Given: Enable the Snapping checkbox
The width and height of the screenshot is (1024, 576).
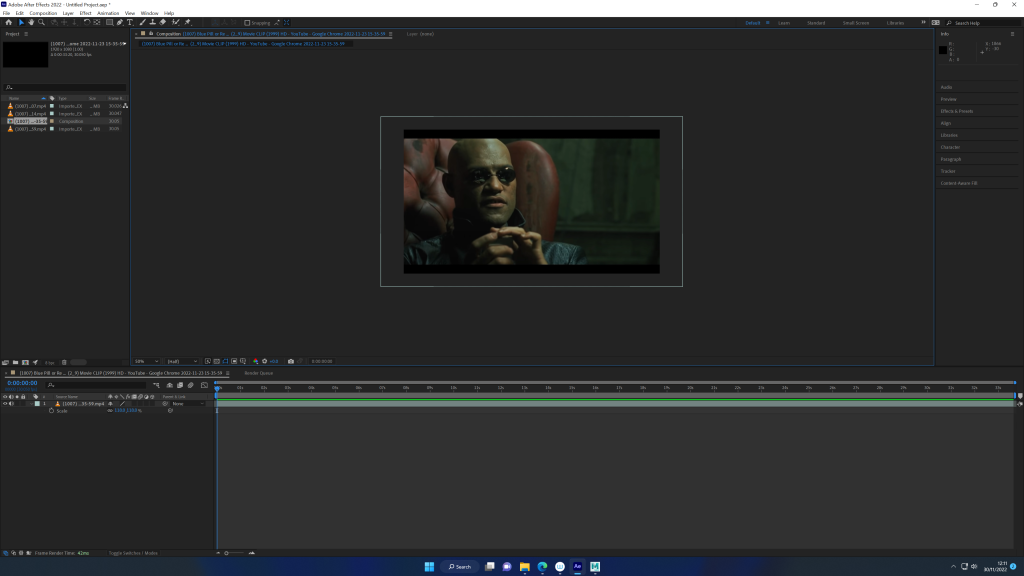Looking at the screenshot, I should click(247, 23).
